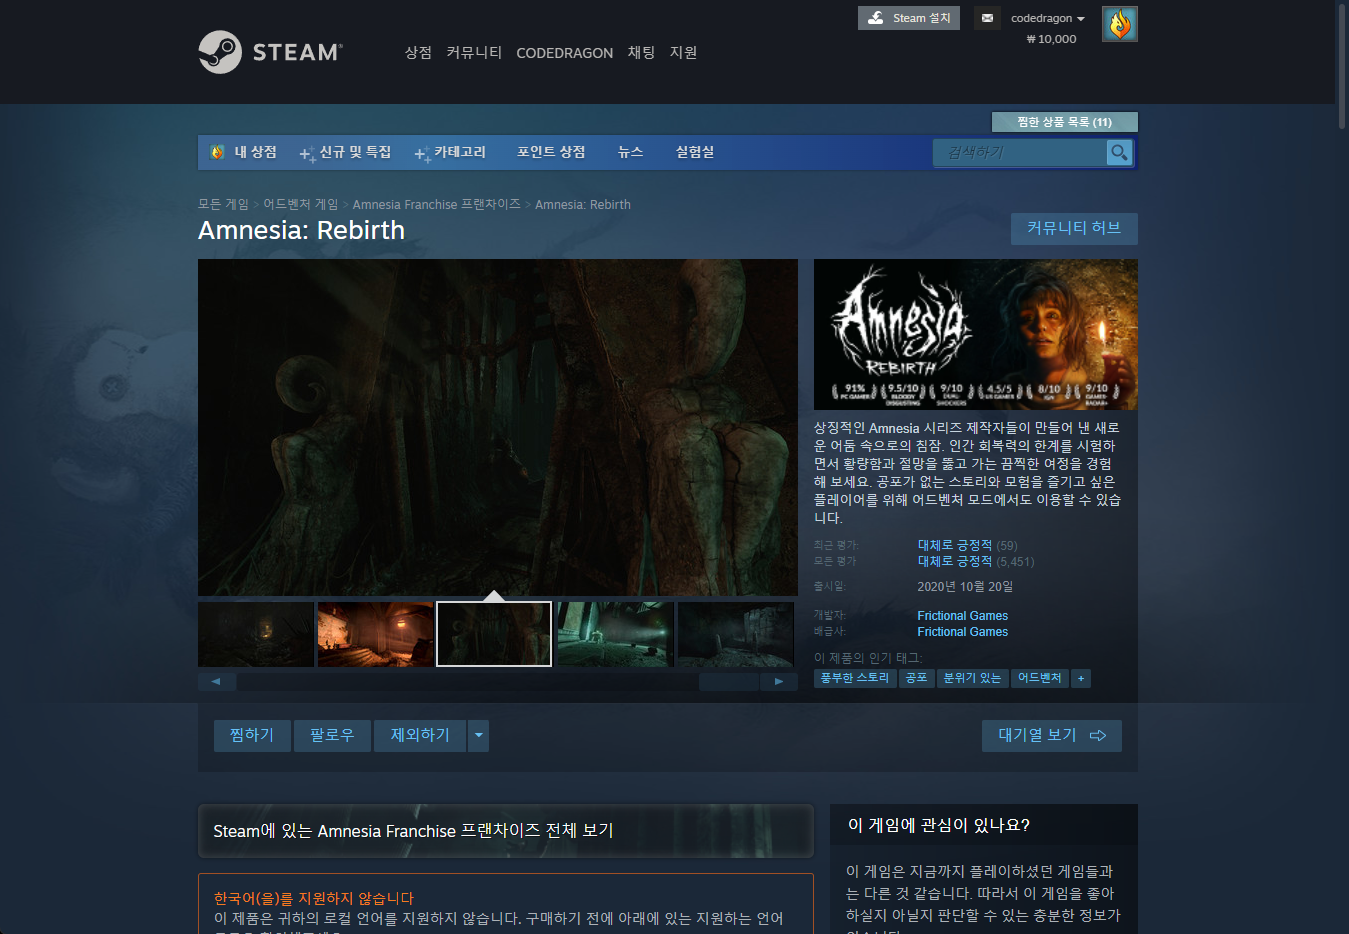
Task: Click the ₩10,000 wallet balance
Action: (x=1051, y=39)
